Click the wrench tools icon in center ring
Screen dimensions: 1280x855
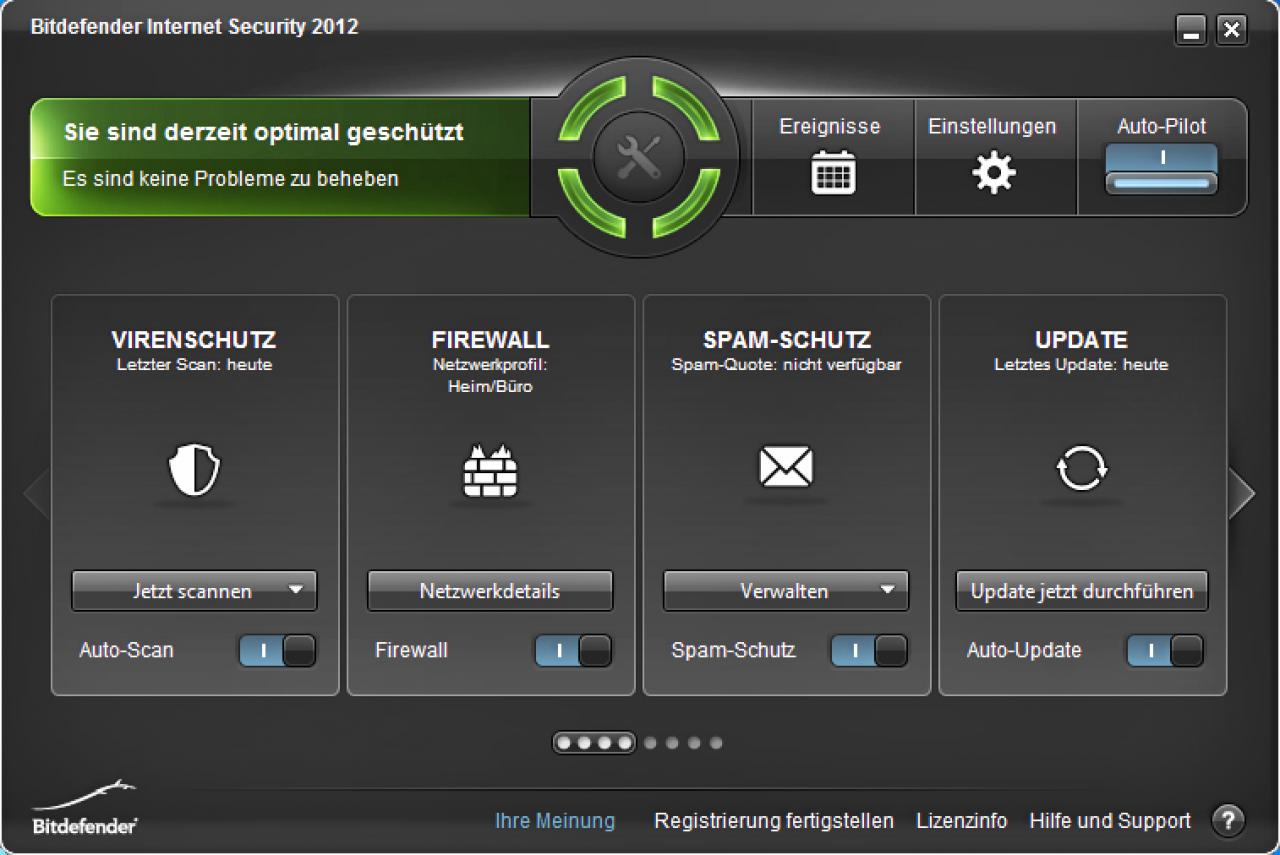pyautogui.click(x=639, y=157)
